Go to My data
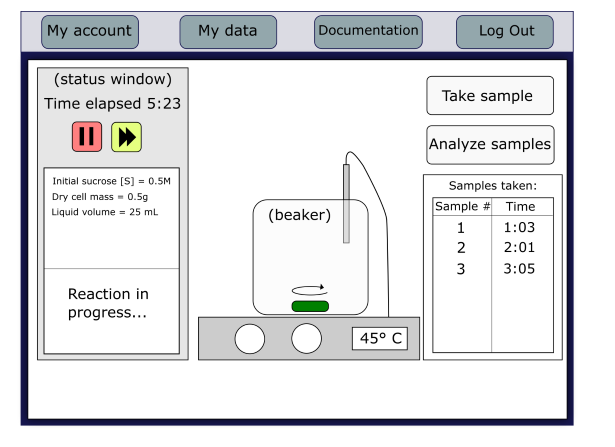Screen dimensions: 615x447 coord(227,31)
